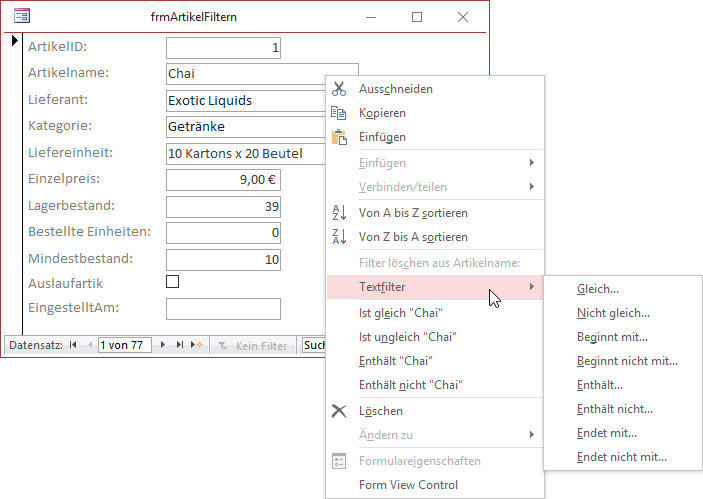
Task: Click the Kein Filter button
Action: coord(253,346)
